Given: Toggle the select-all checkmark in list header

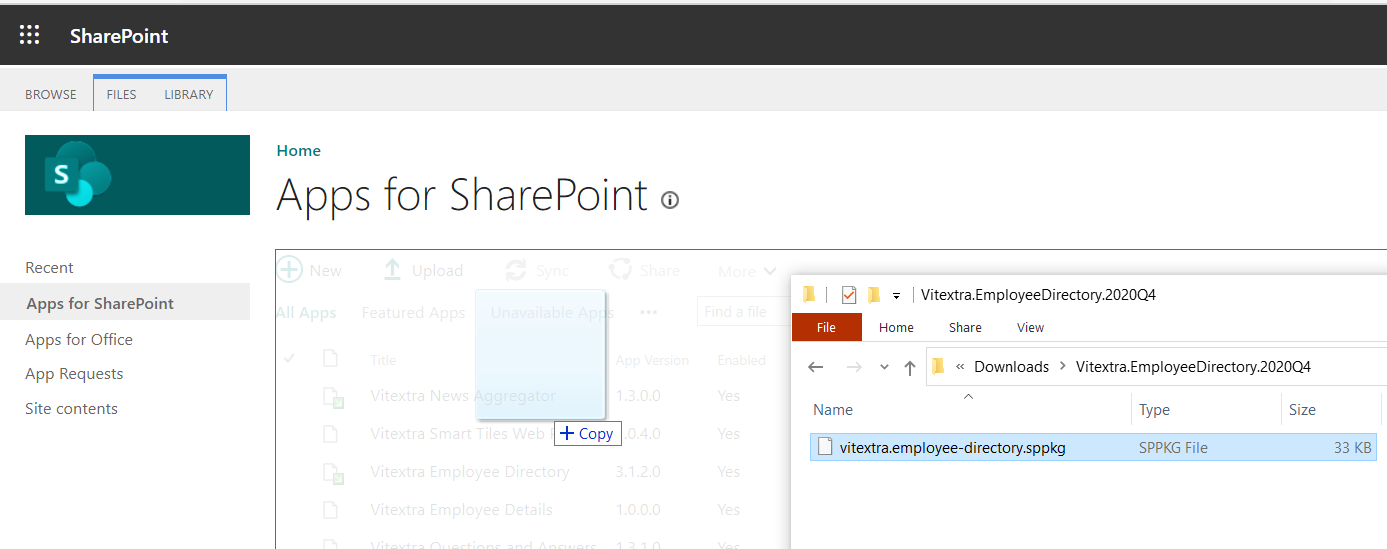Looking at the screenshot, I should click(x=290, y=358).
